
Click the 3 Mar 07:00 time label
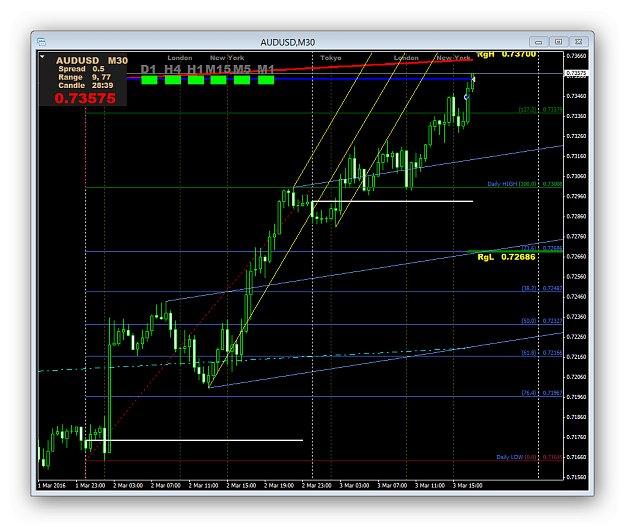392,486
